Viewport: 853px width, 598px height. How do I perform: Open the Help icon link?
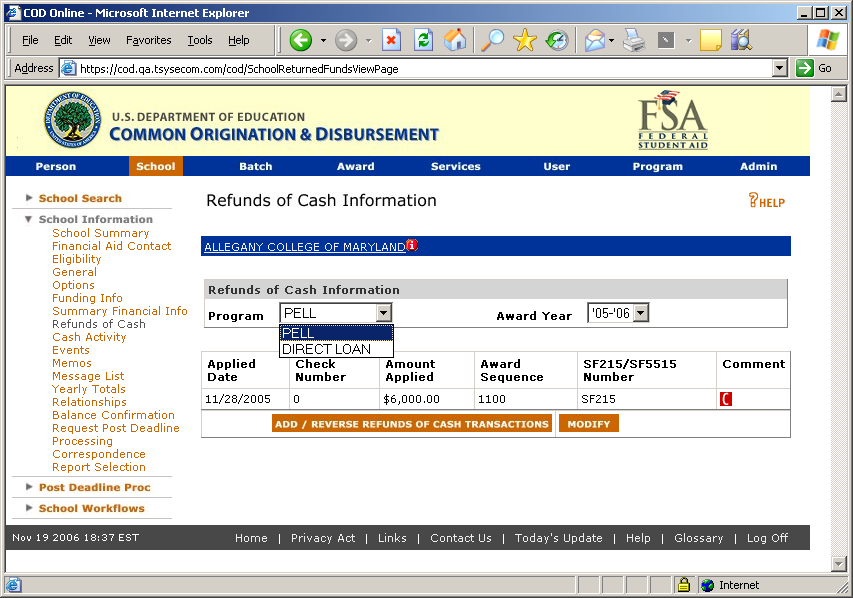point(766,201)
